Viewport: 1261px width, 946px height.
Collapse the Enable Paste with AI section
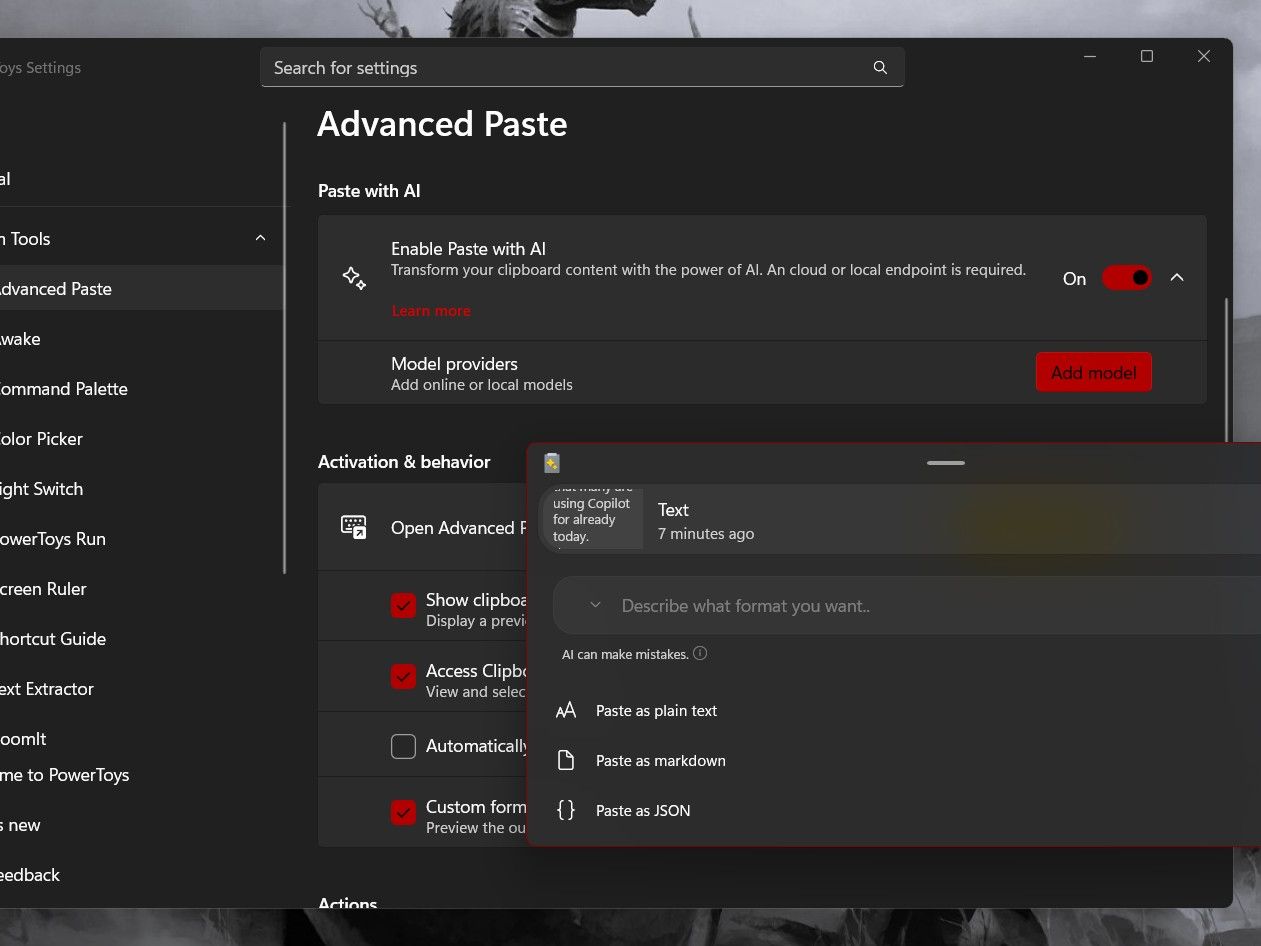[x=1177, y=278]
